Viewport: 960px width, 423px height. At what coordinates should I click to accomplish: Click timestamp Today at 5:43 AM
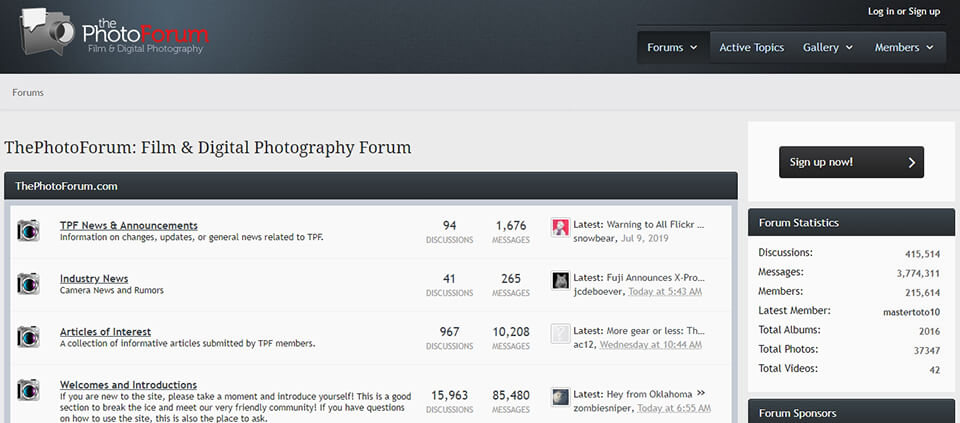[665, 291]
